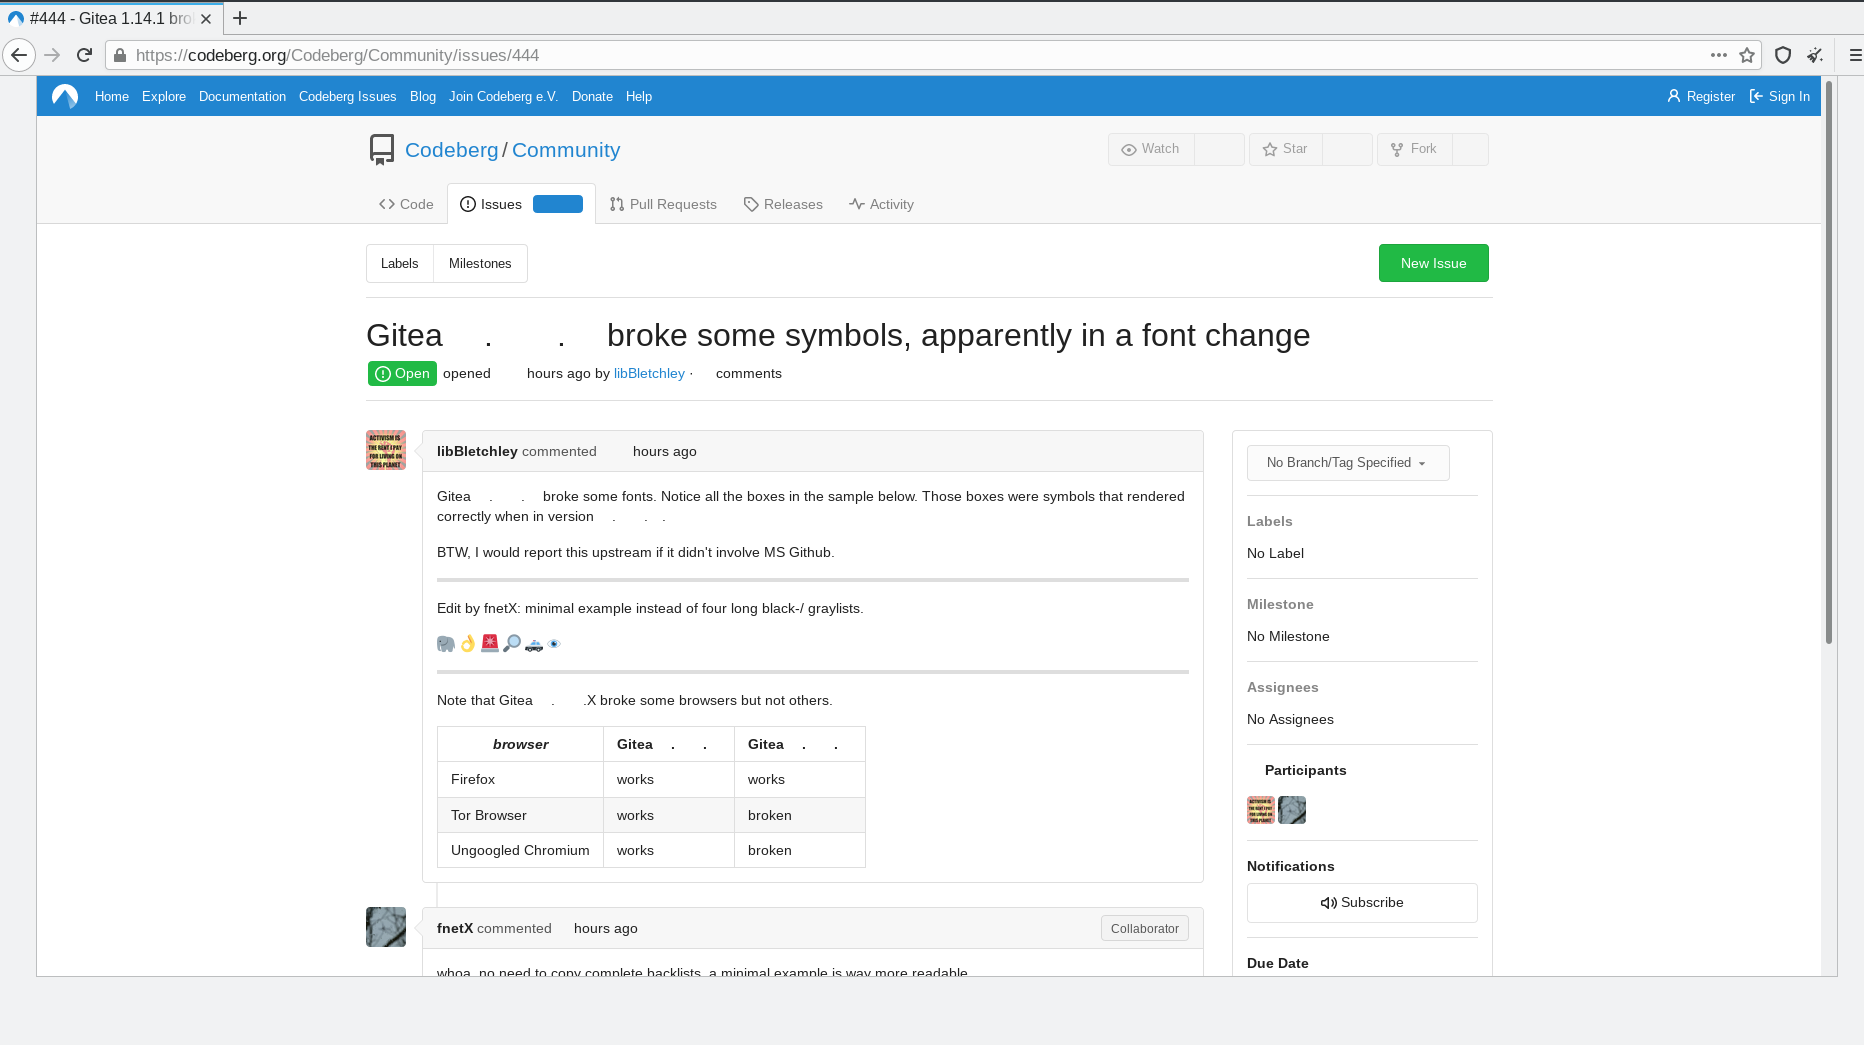1864x1045 pixels.
Task: Click the shield protection icon
Action: click(1783, 55)
